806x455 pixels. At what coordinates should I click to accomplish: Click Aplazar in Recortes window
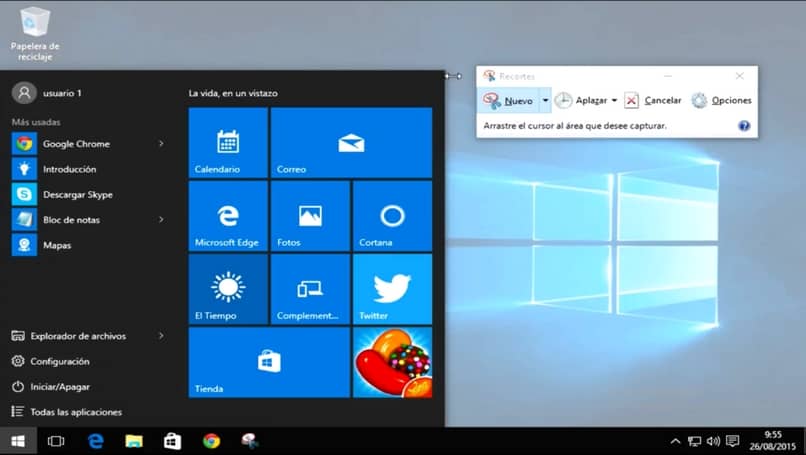[x=581, y=100]
